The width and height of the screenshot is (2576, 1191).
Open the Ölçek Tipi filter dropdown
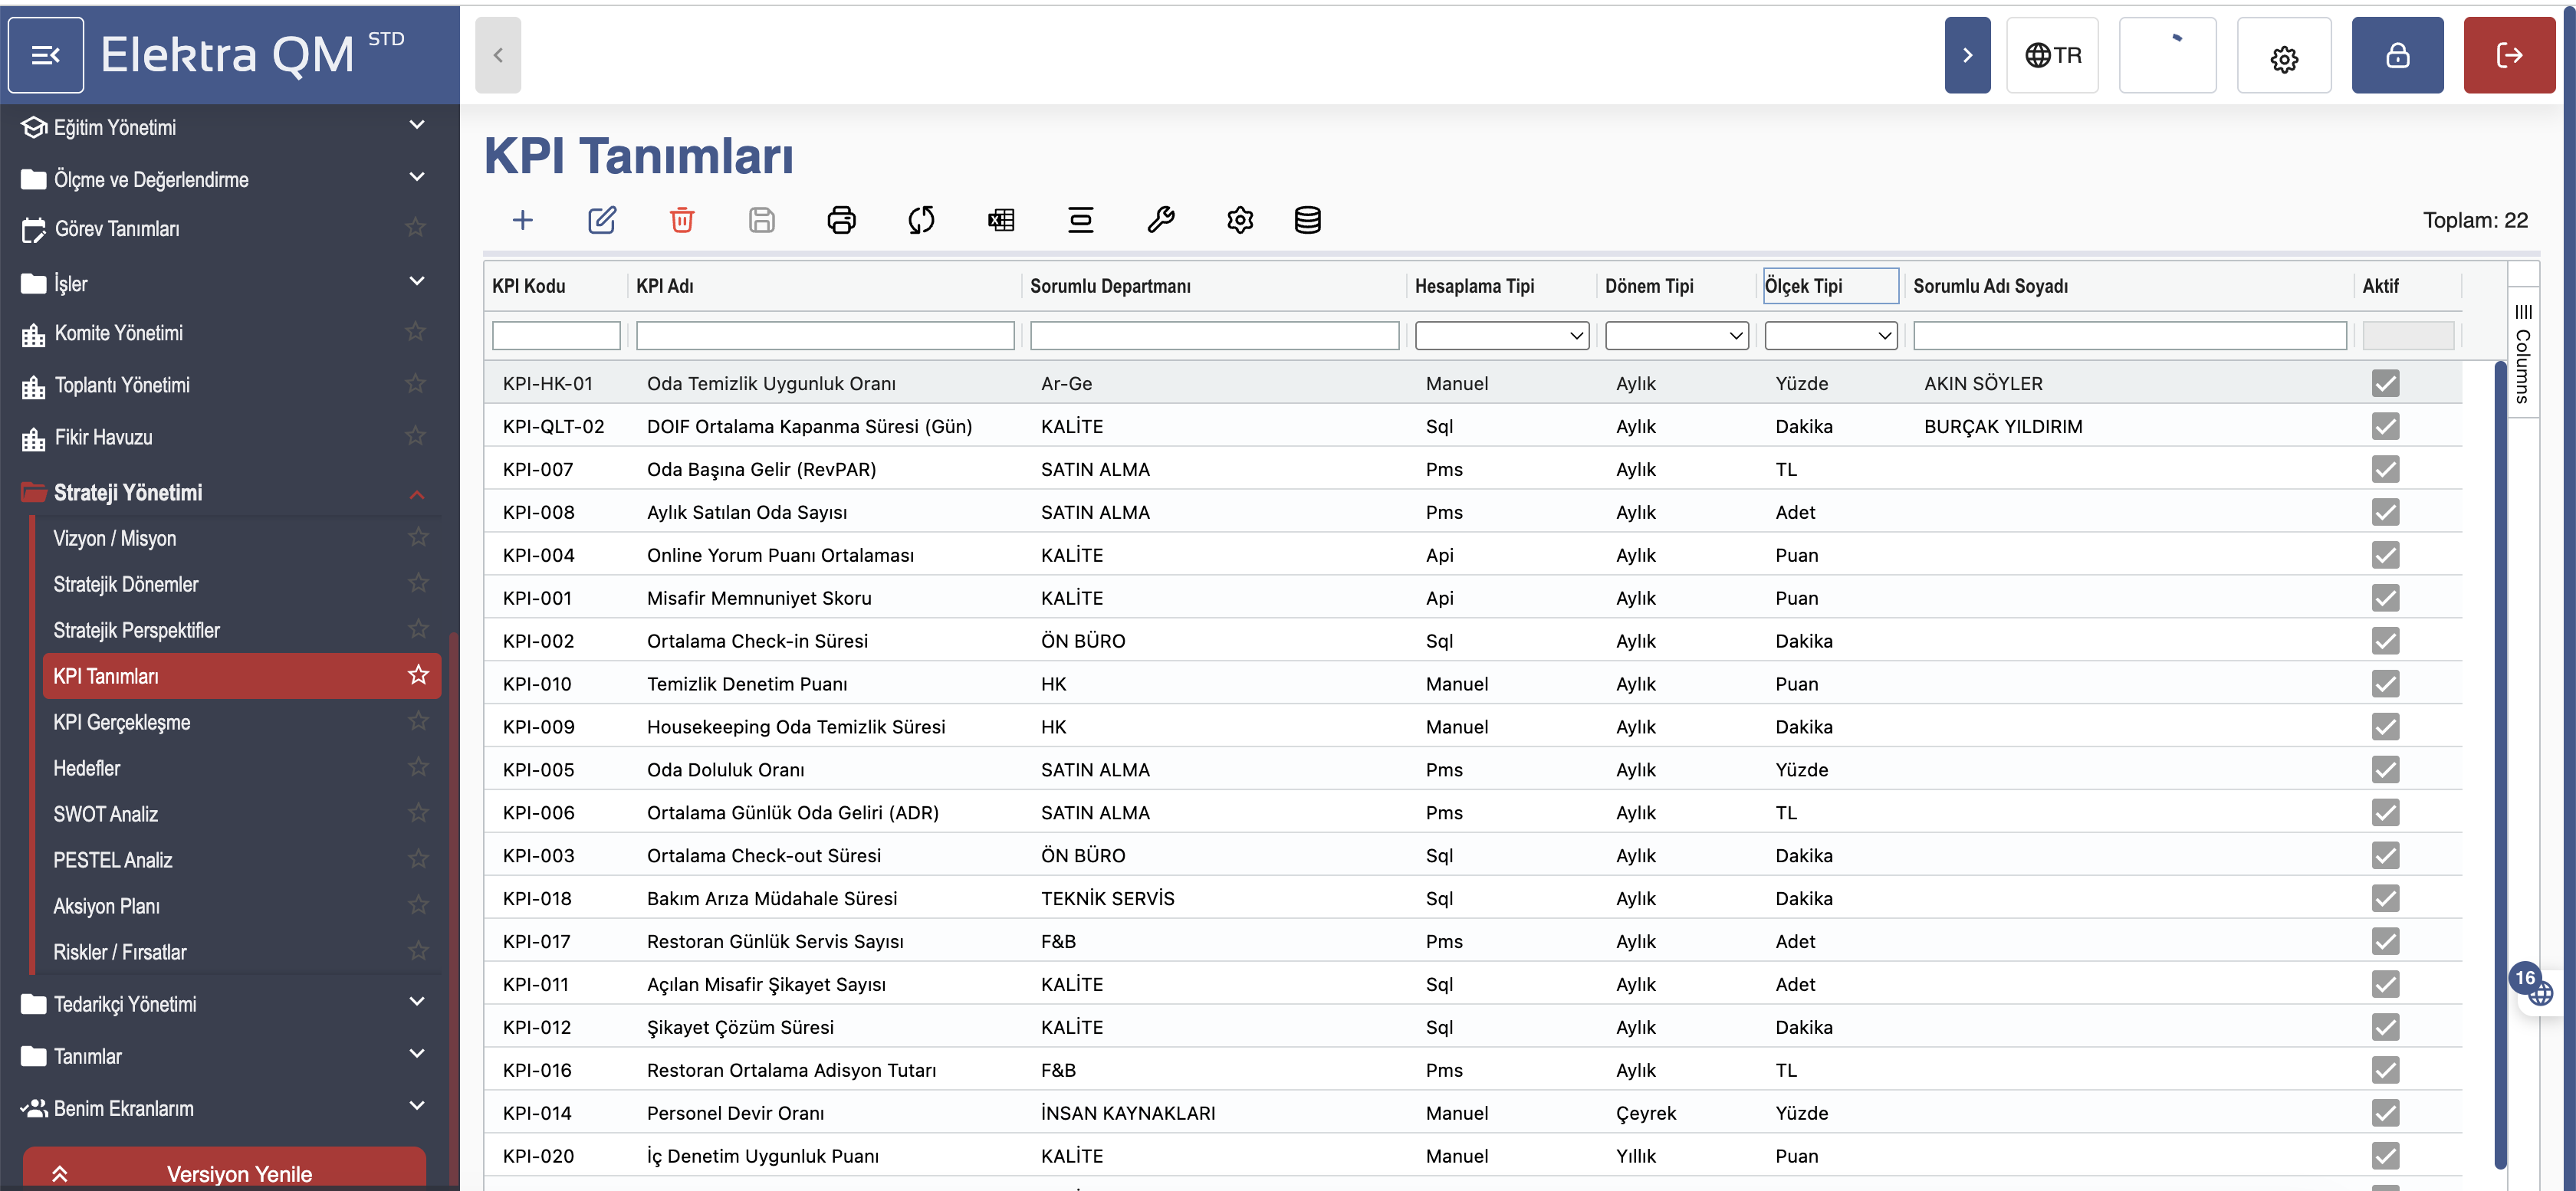(x=1830, y=336)
